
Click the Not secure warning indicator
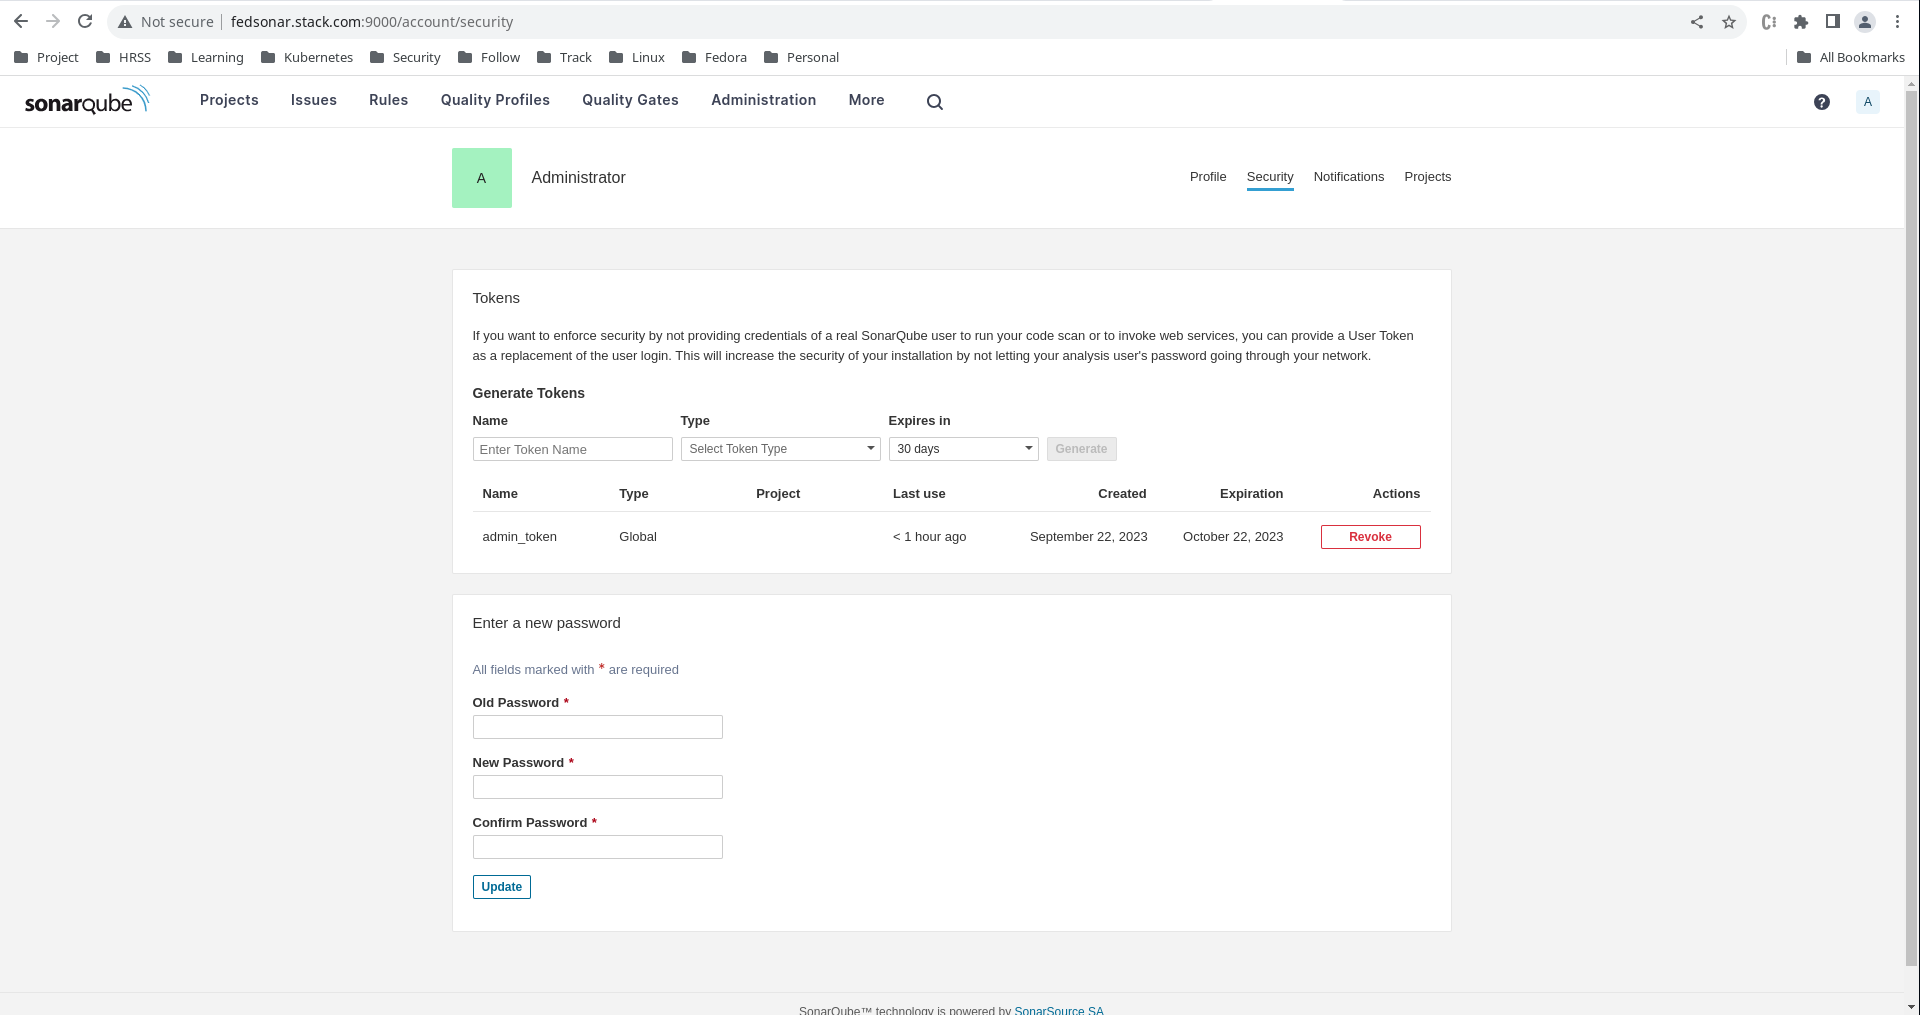tap(165, 21)
